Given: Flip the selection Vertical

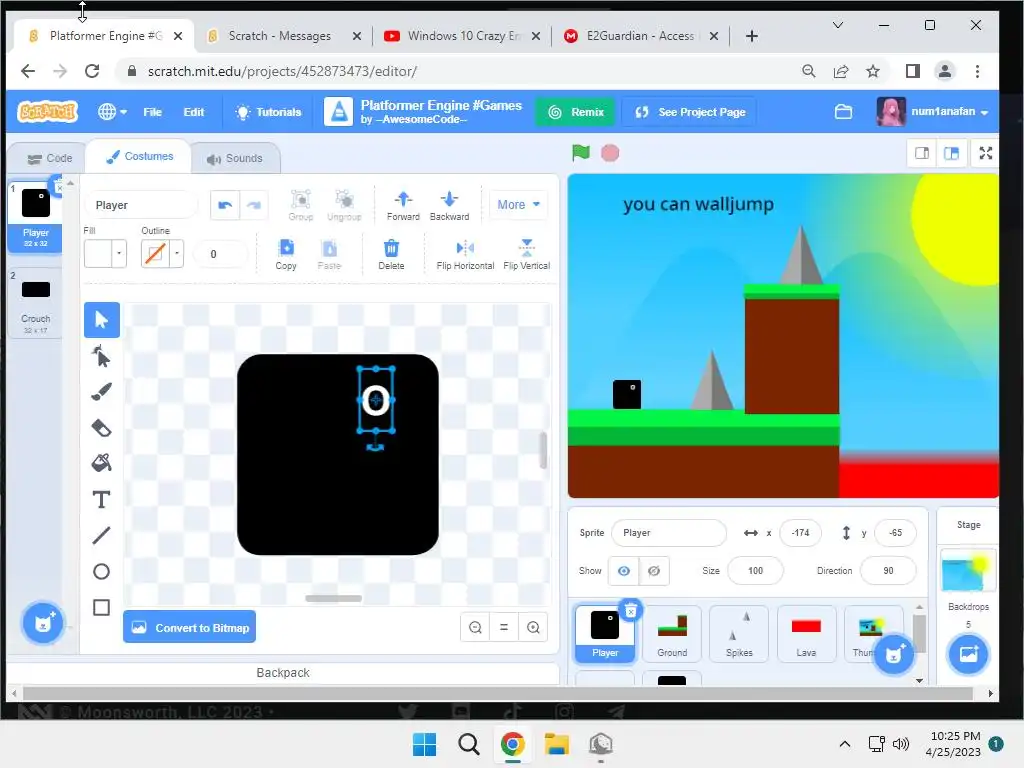Looking at the screenshot, I should [x=526, y=254].
